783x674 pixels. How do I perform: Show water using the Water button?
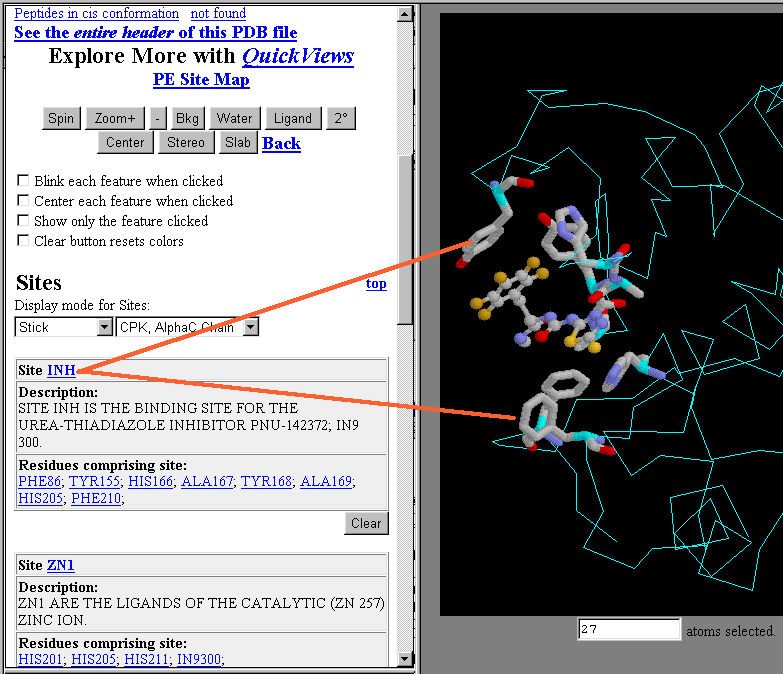click(x=235, y=118)
